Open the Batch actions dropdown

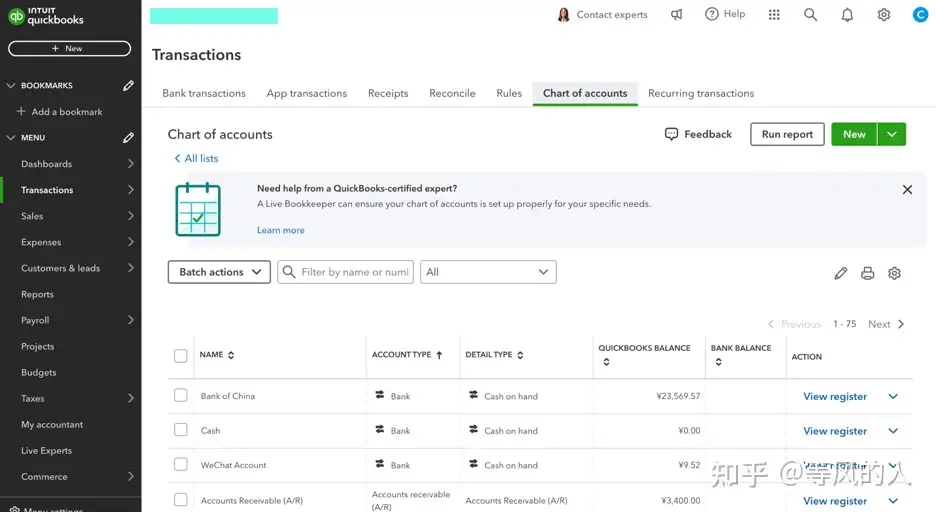[x=219, y=272]
